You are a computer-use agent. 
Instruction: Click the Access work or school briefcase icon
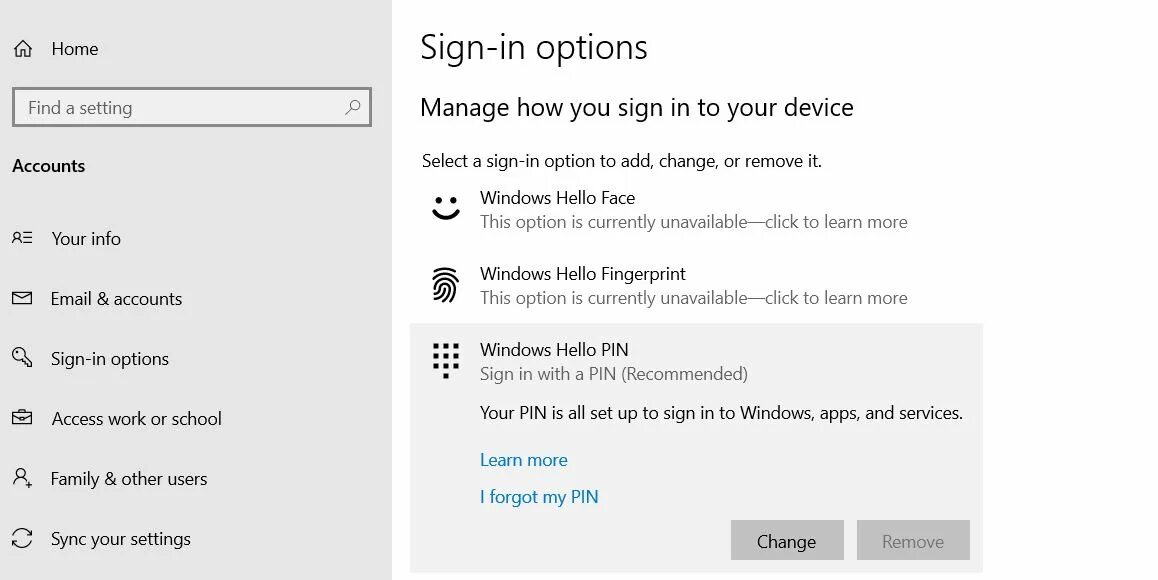coord(22,418)
